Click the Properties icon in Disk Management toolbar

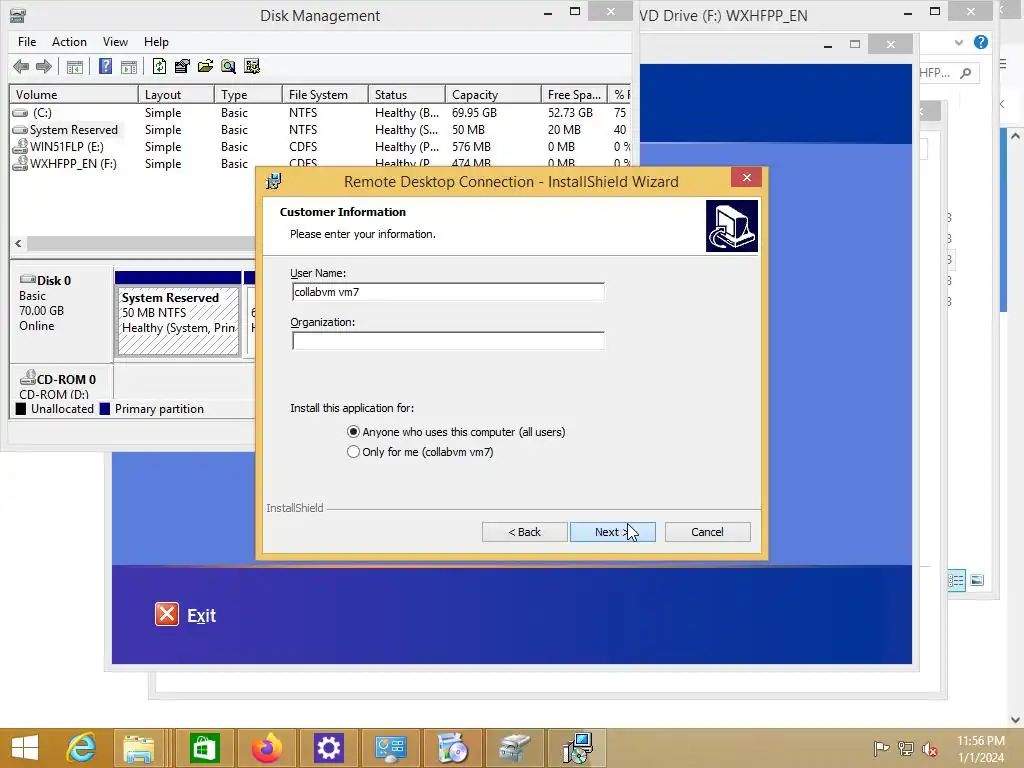tap(182, 66)
